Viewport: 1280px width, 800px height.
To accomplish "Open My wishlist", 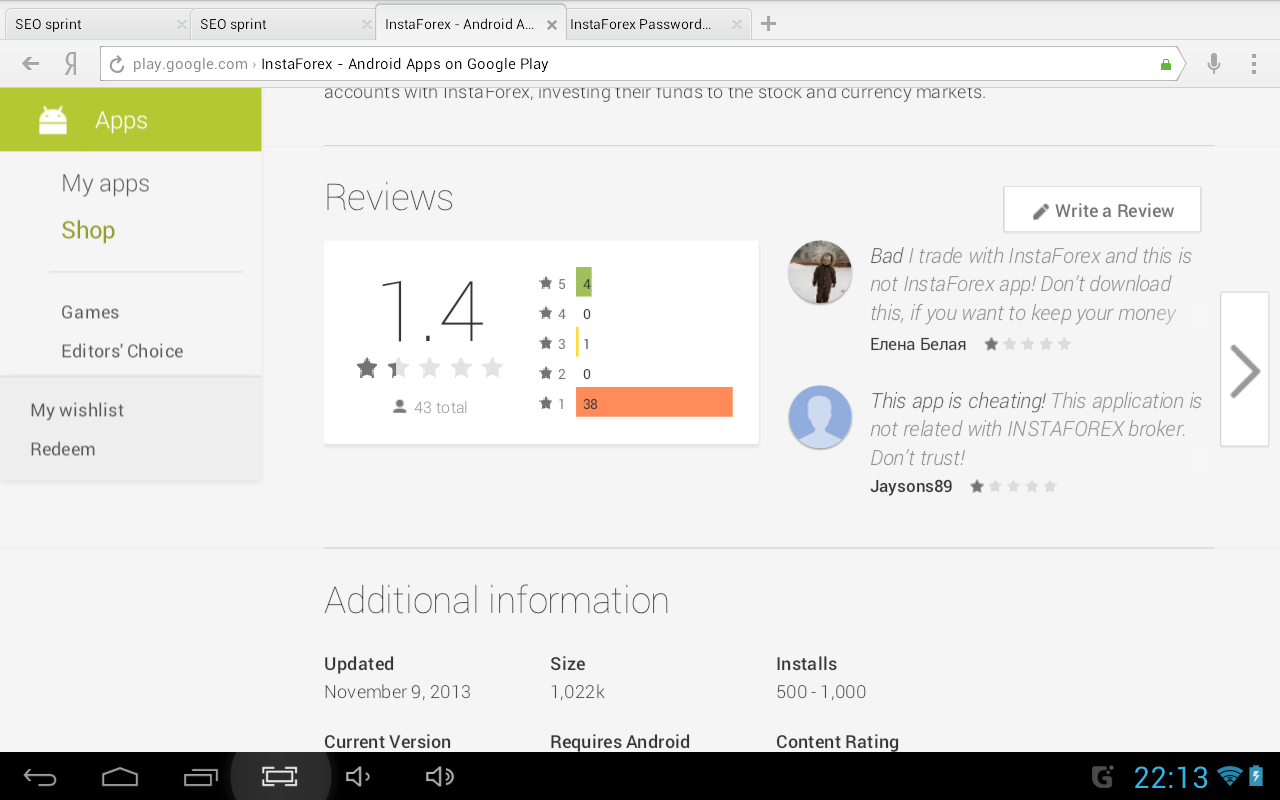I will coord(77,410).
